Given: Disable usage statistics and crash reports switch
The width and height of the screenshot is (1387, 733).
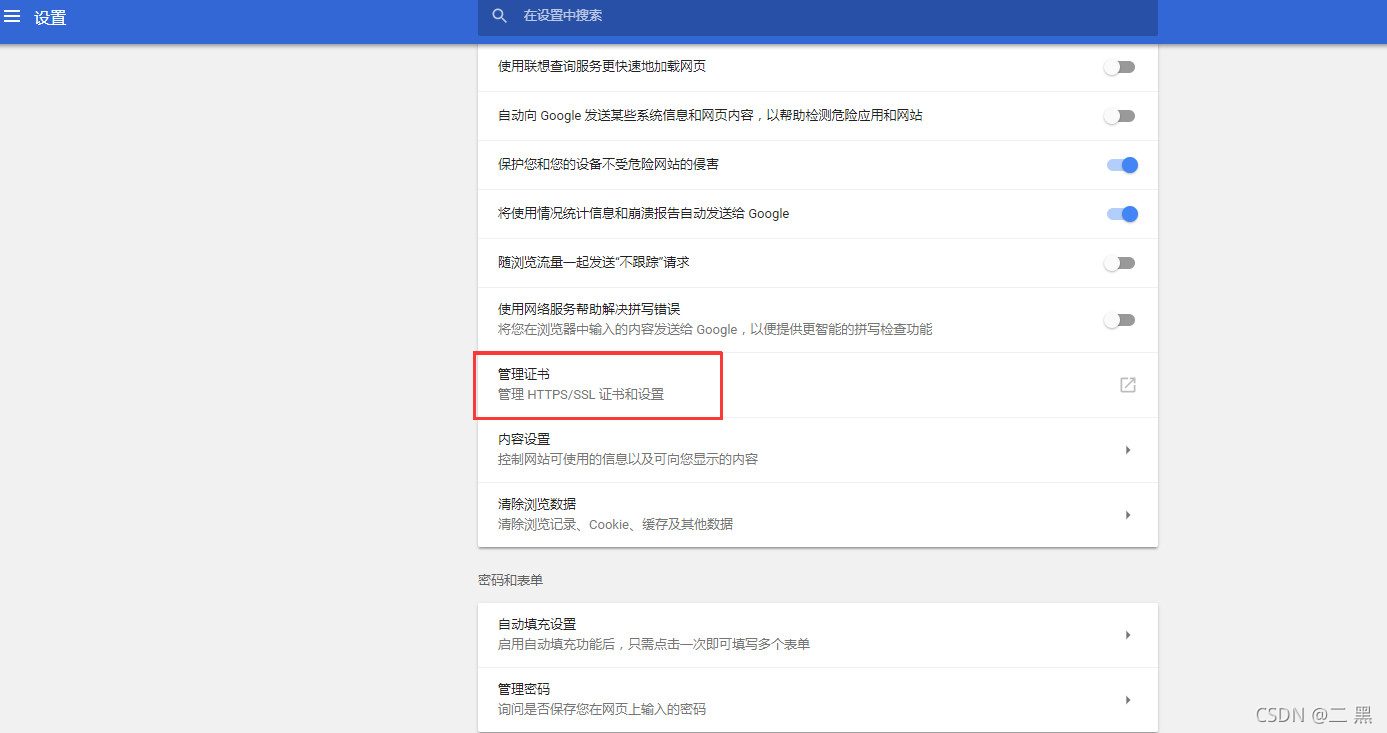Looking at the screenshot, I should pyautogui.click(x=1122, y=214).
